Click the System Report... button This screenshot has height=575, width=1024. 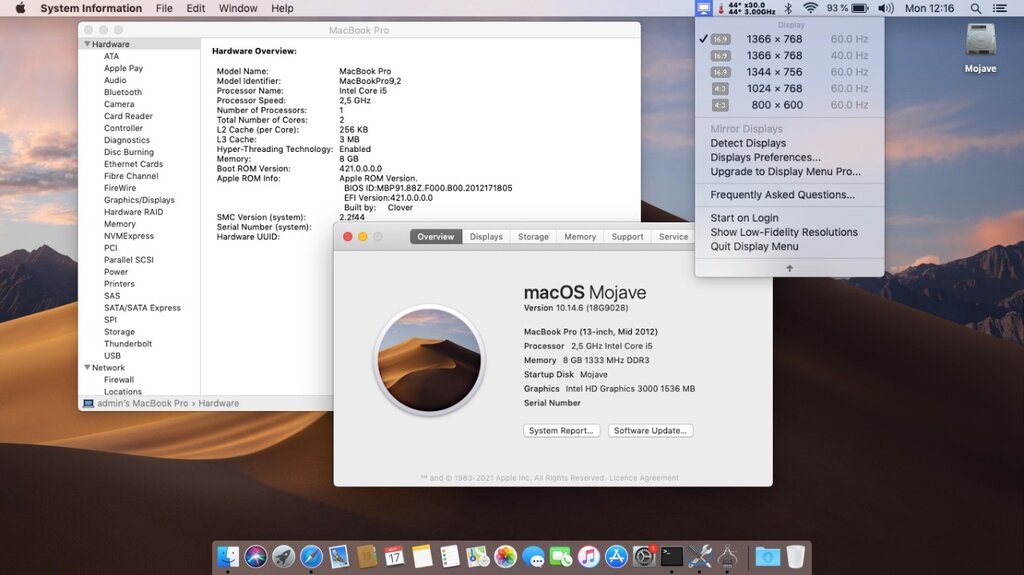point(561,431)
